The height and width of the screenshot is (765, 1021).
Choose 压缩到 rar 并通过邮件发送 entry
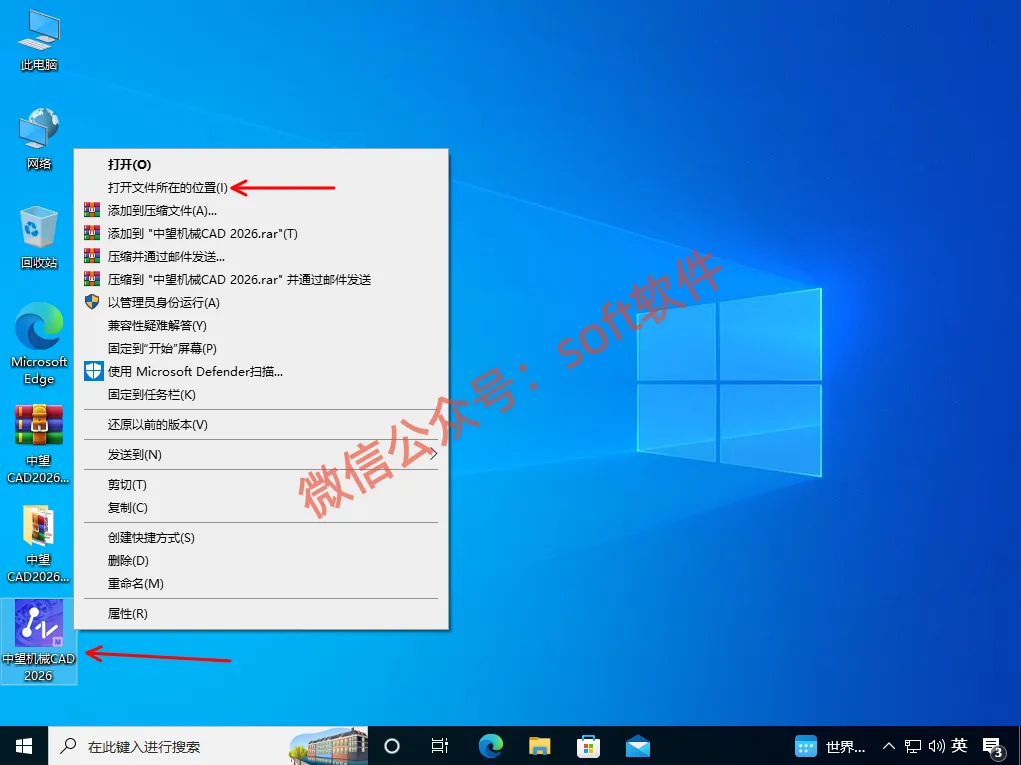pos(260,279)
